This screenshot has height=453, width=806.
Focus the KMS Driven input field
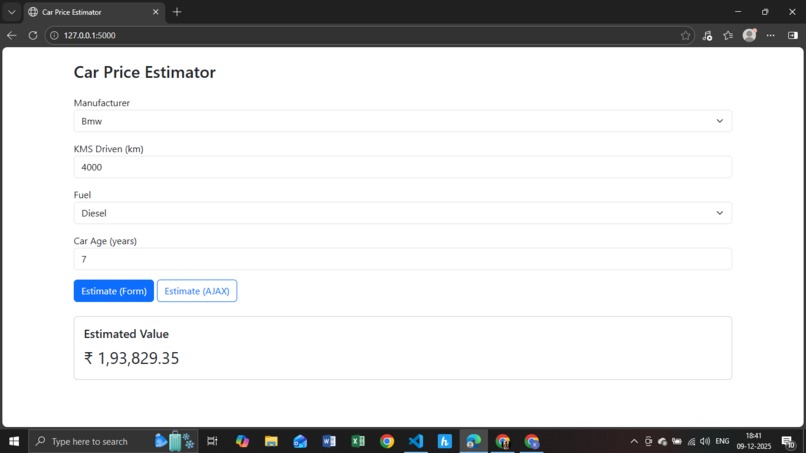402,167
